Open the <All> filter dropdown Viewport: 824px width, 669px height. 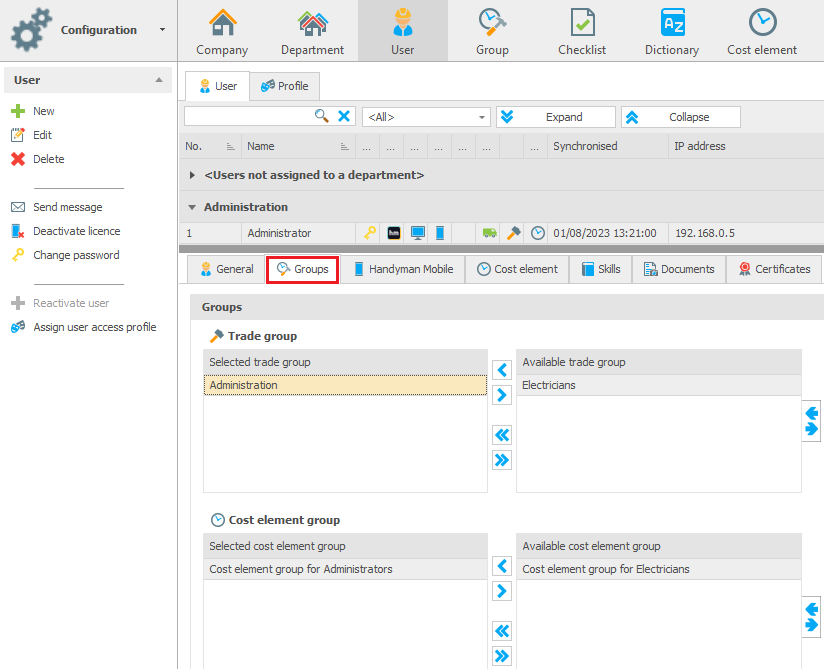pyautogui.click(x=426, y=117)
